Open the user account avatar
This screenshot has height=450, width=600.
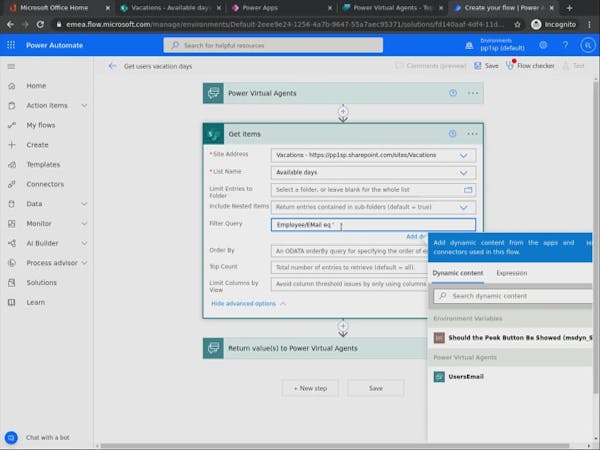[x=588, y=45]
